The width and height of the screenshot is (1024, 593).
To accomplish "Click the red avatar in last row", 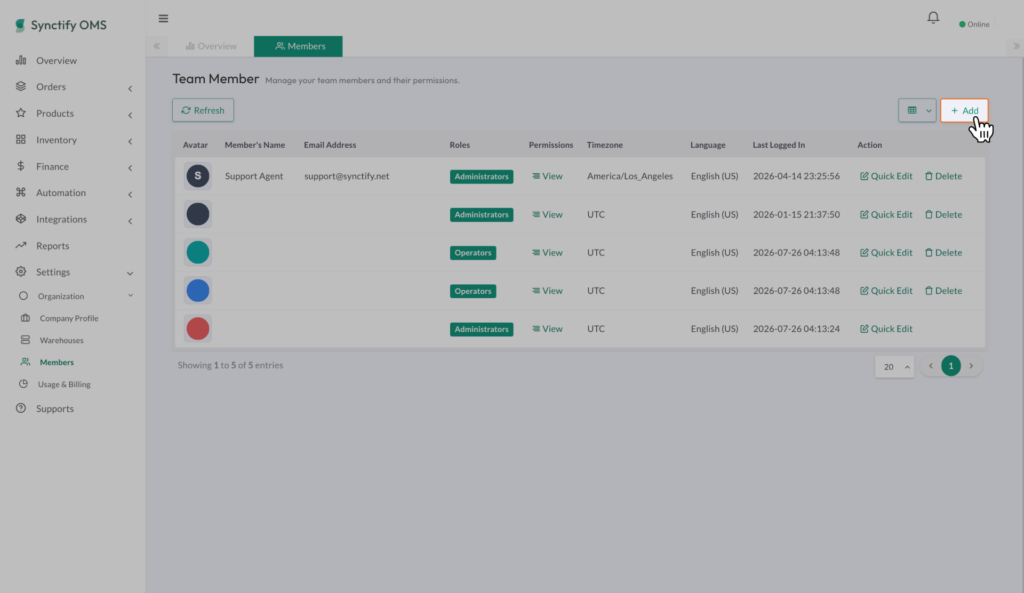I will coord(198,329).
